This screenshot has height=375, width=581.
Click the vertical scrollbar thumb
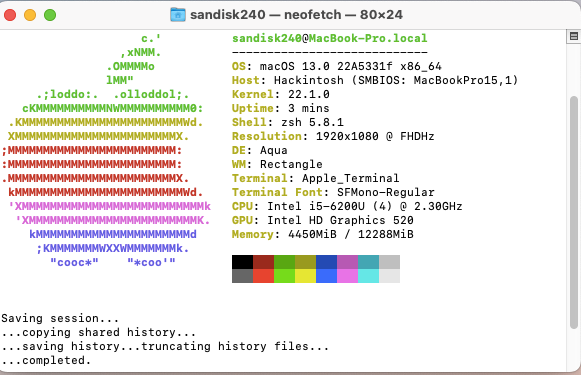[x=574, y=212]
